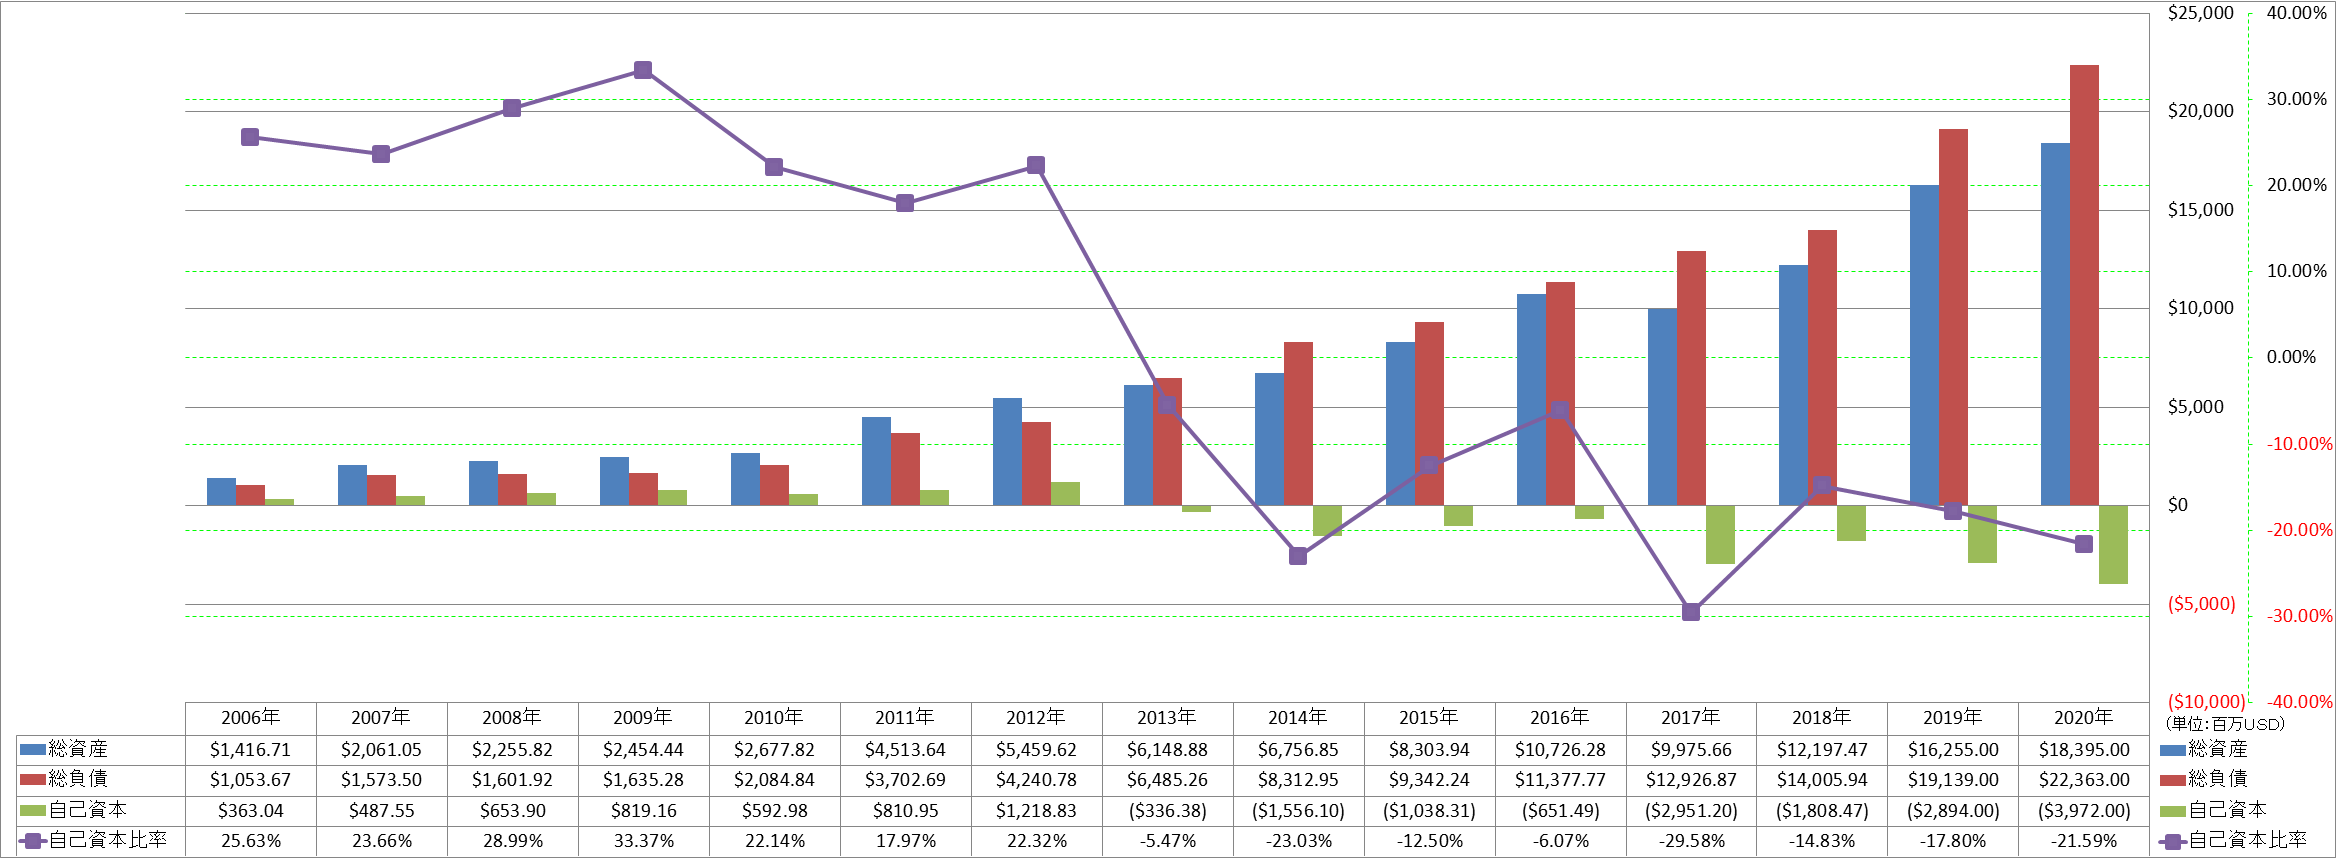
Task: Click the equity ratio cell -21.59%
Action: (x=2084, y=841)
